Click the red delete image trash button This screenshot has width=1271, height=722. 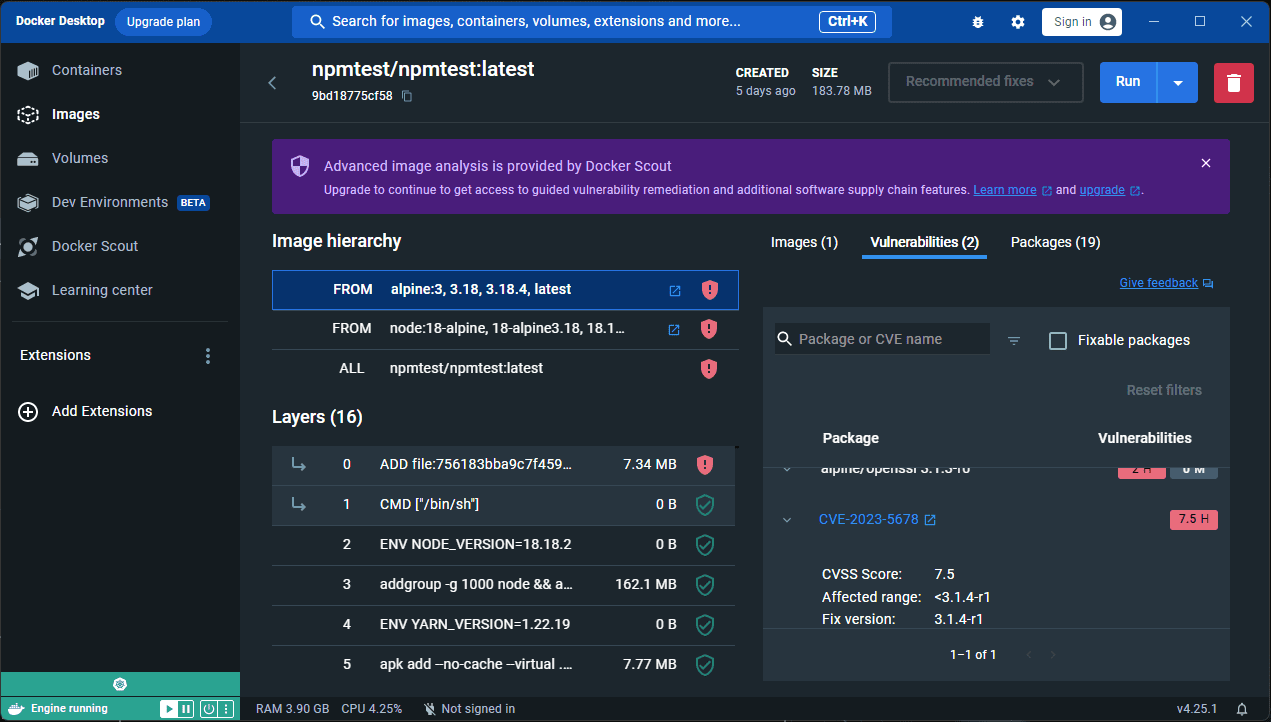tap(1233, 83)
